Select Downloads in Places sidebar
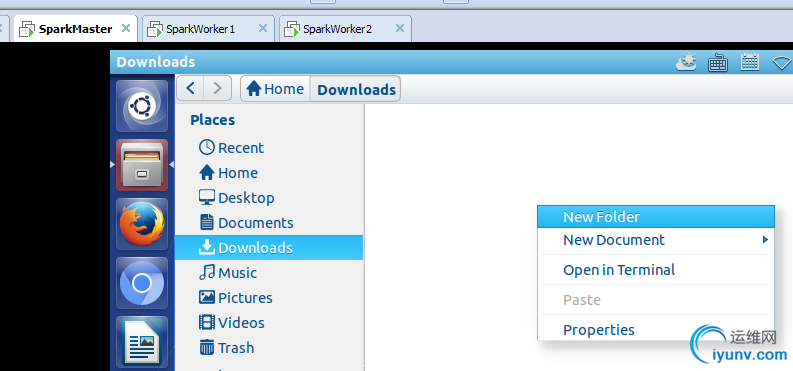 pyautogui.click(x=269, y=248)
